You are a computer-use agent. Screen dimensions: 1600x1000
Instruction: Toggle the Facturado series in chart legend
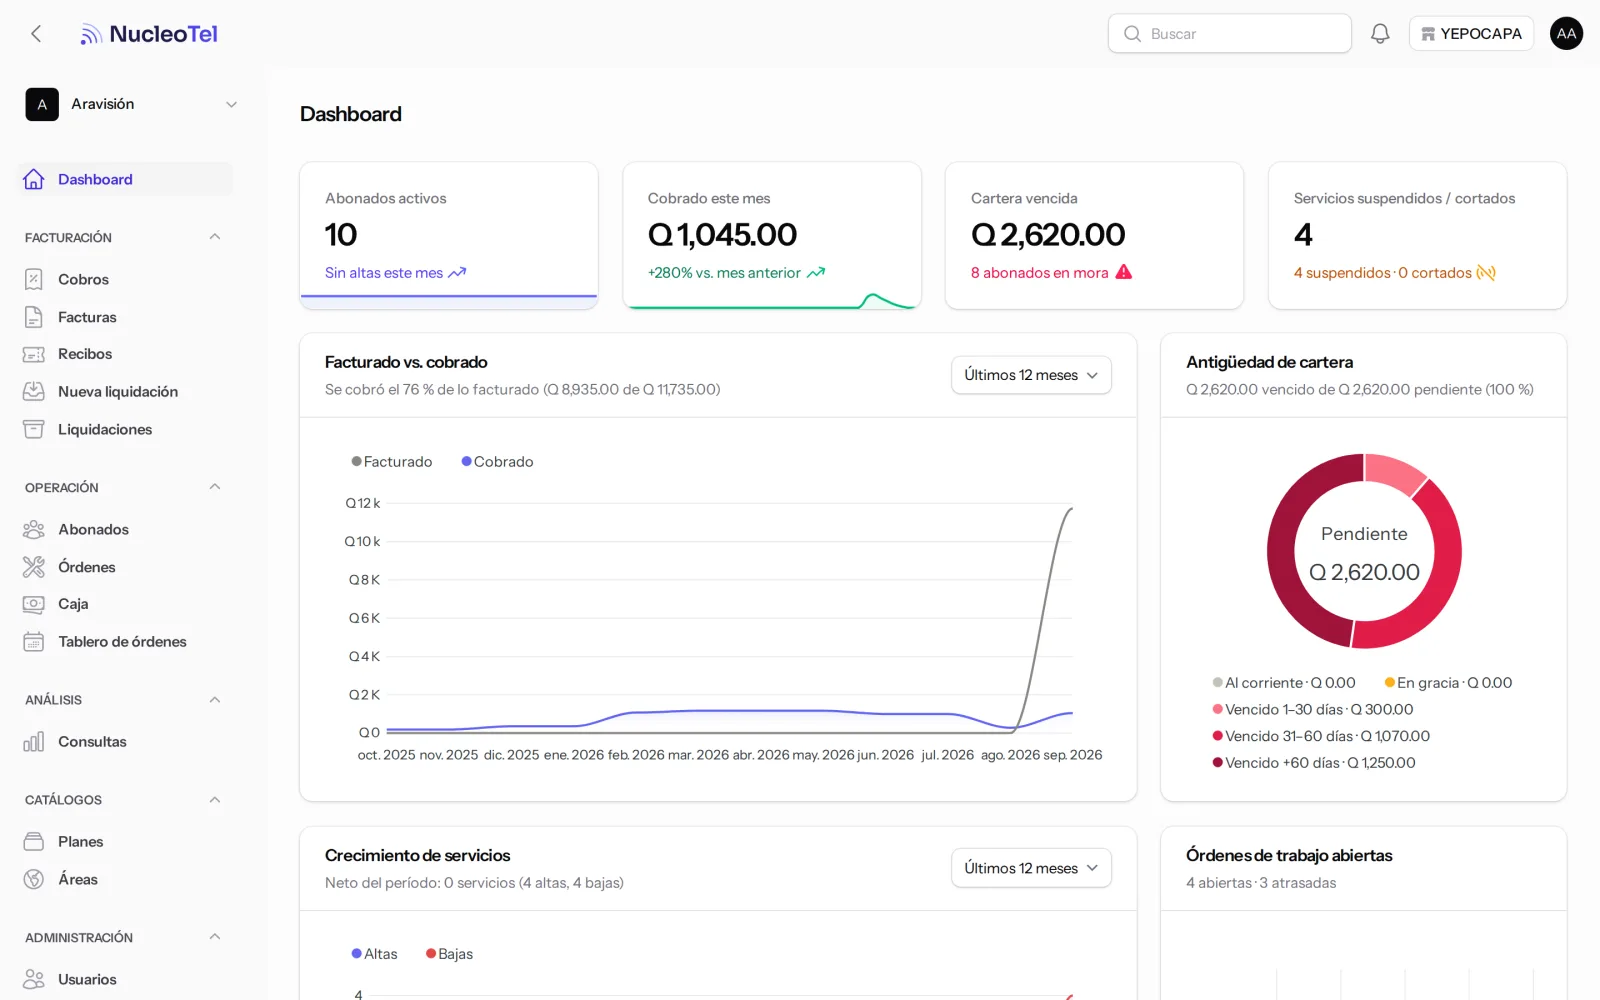point(392,462)
